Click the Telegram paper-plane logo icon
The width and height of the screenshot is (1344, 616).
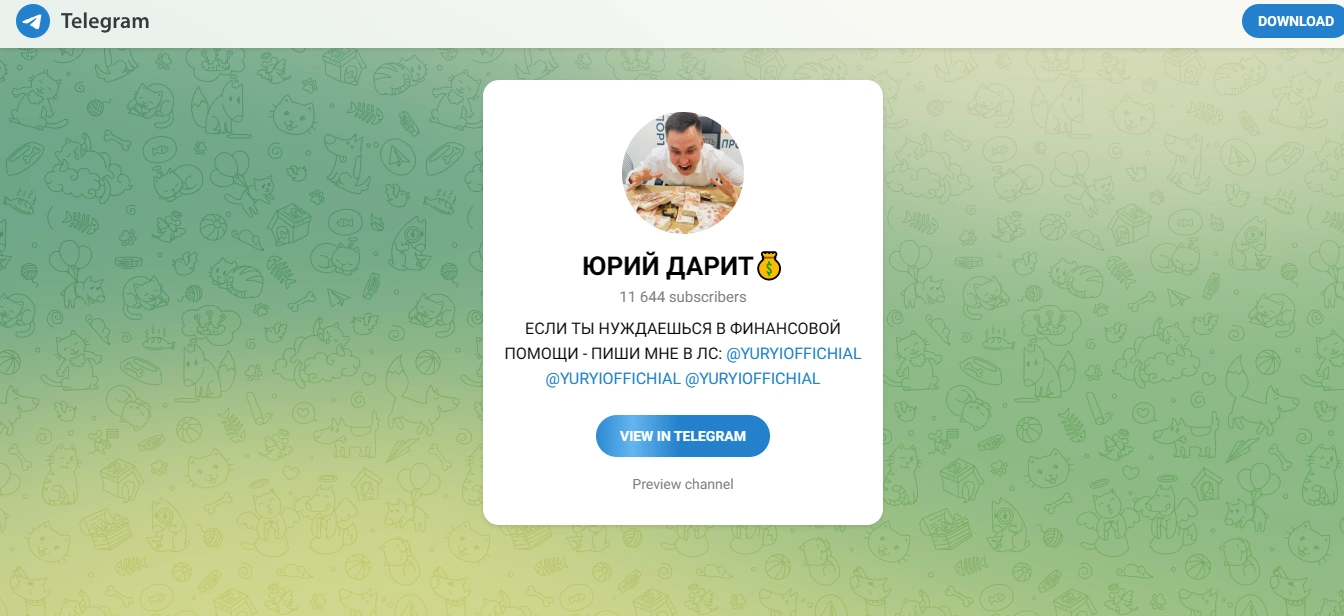pos(33,21)
